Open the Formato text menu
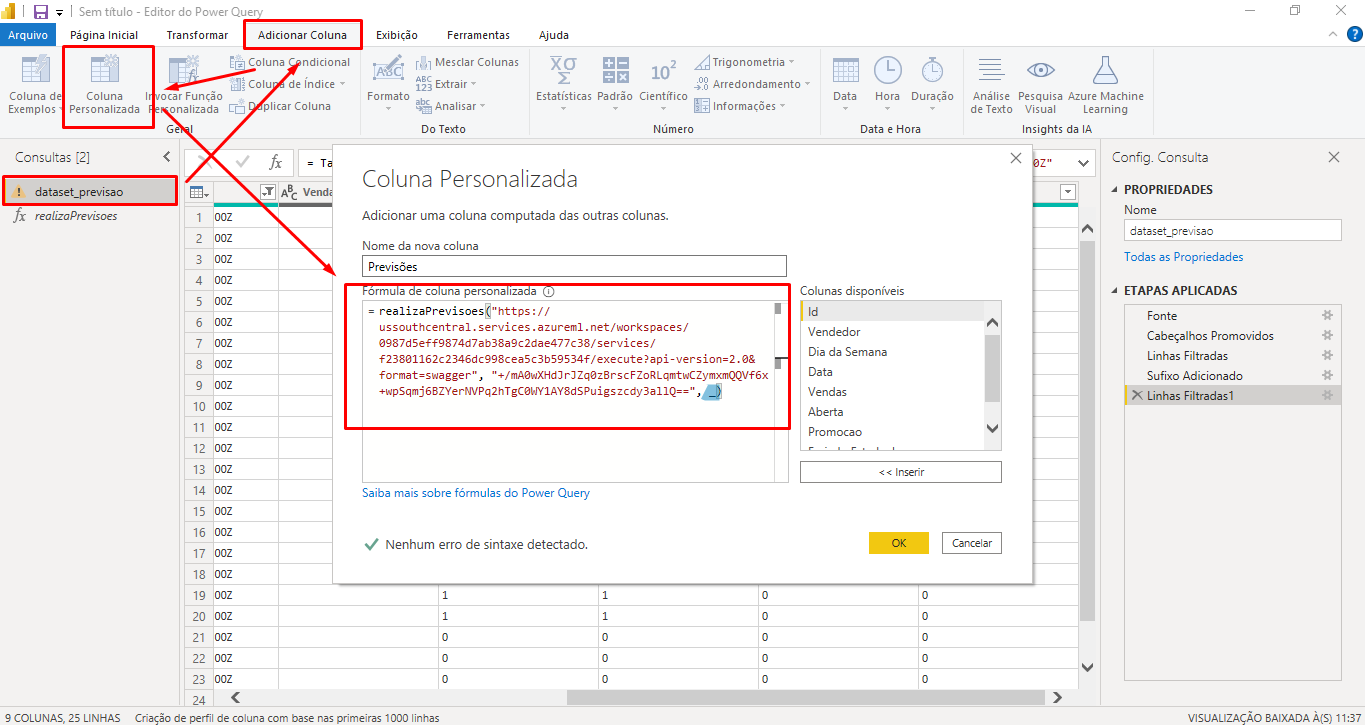 tap(388, 85)
